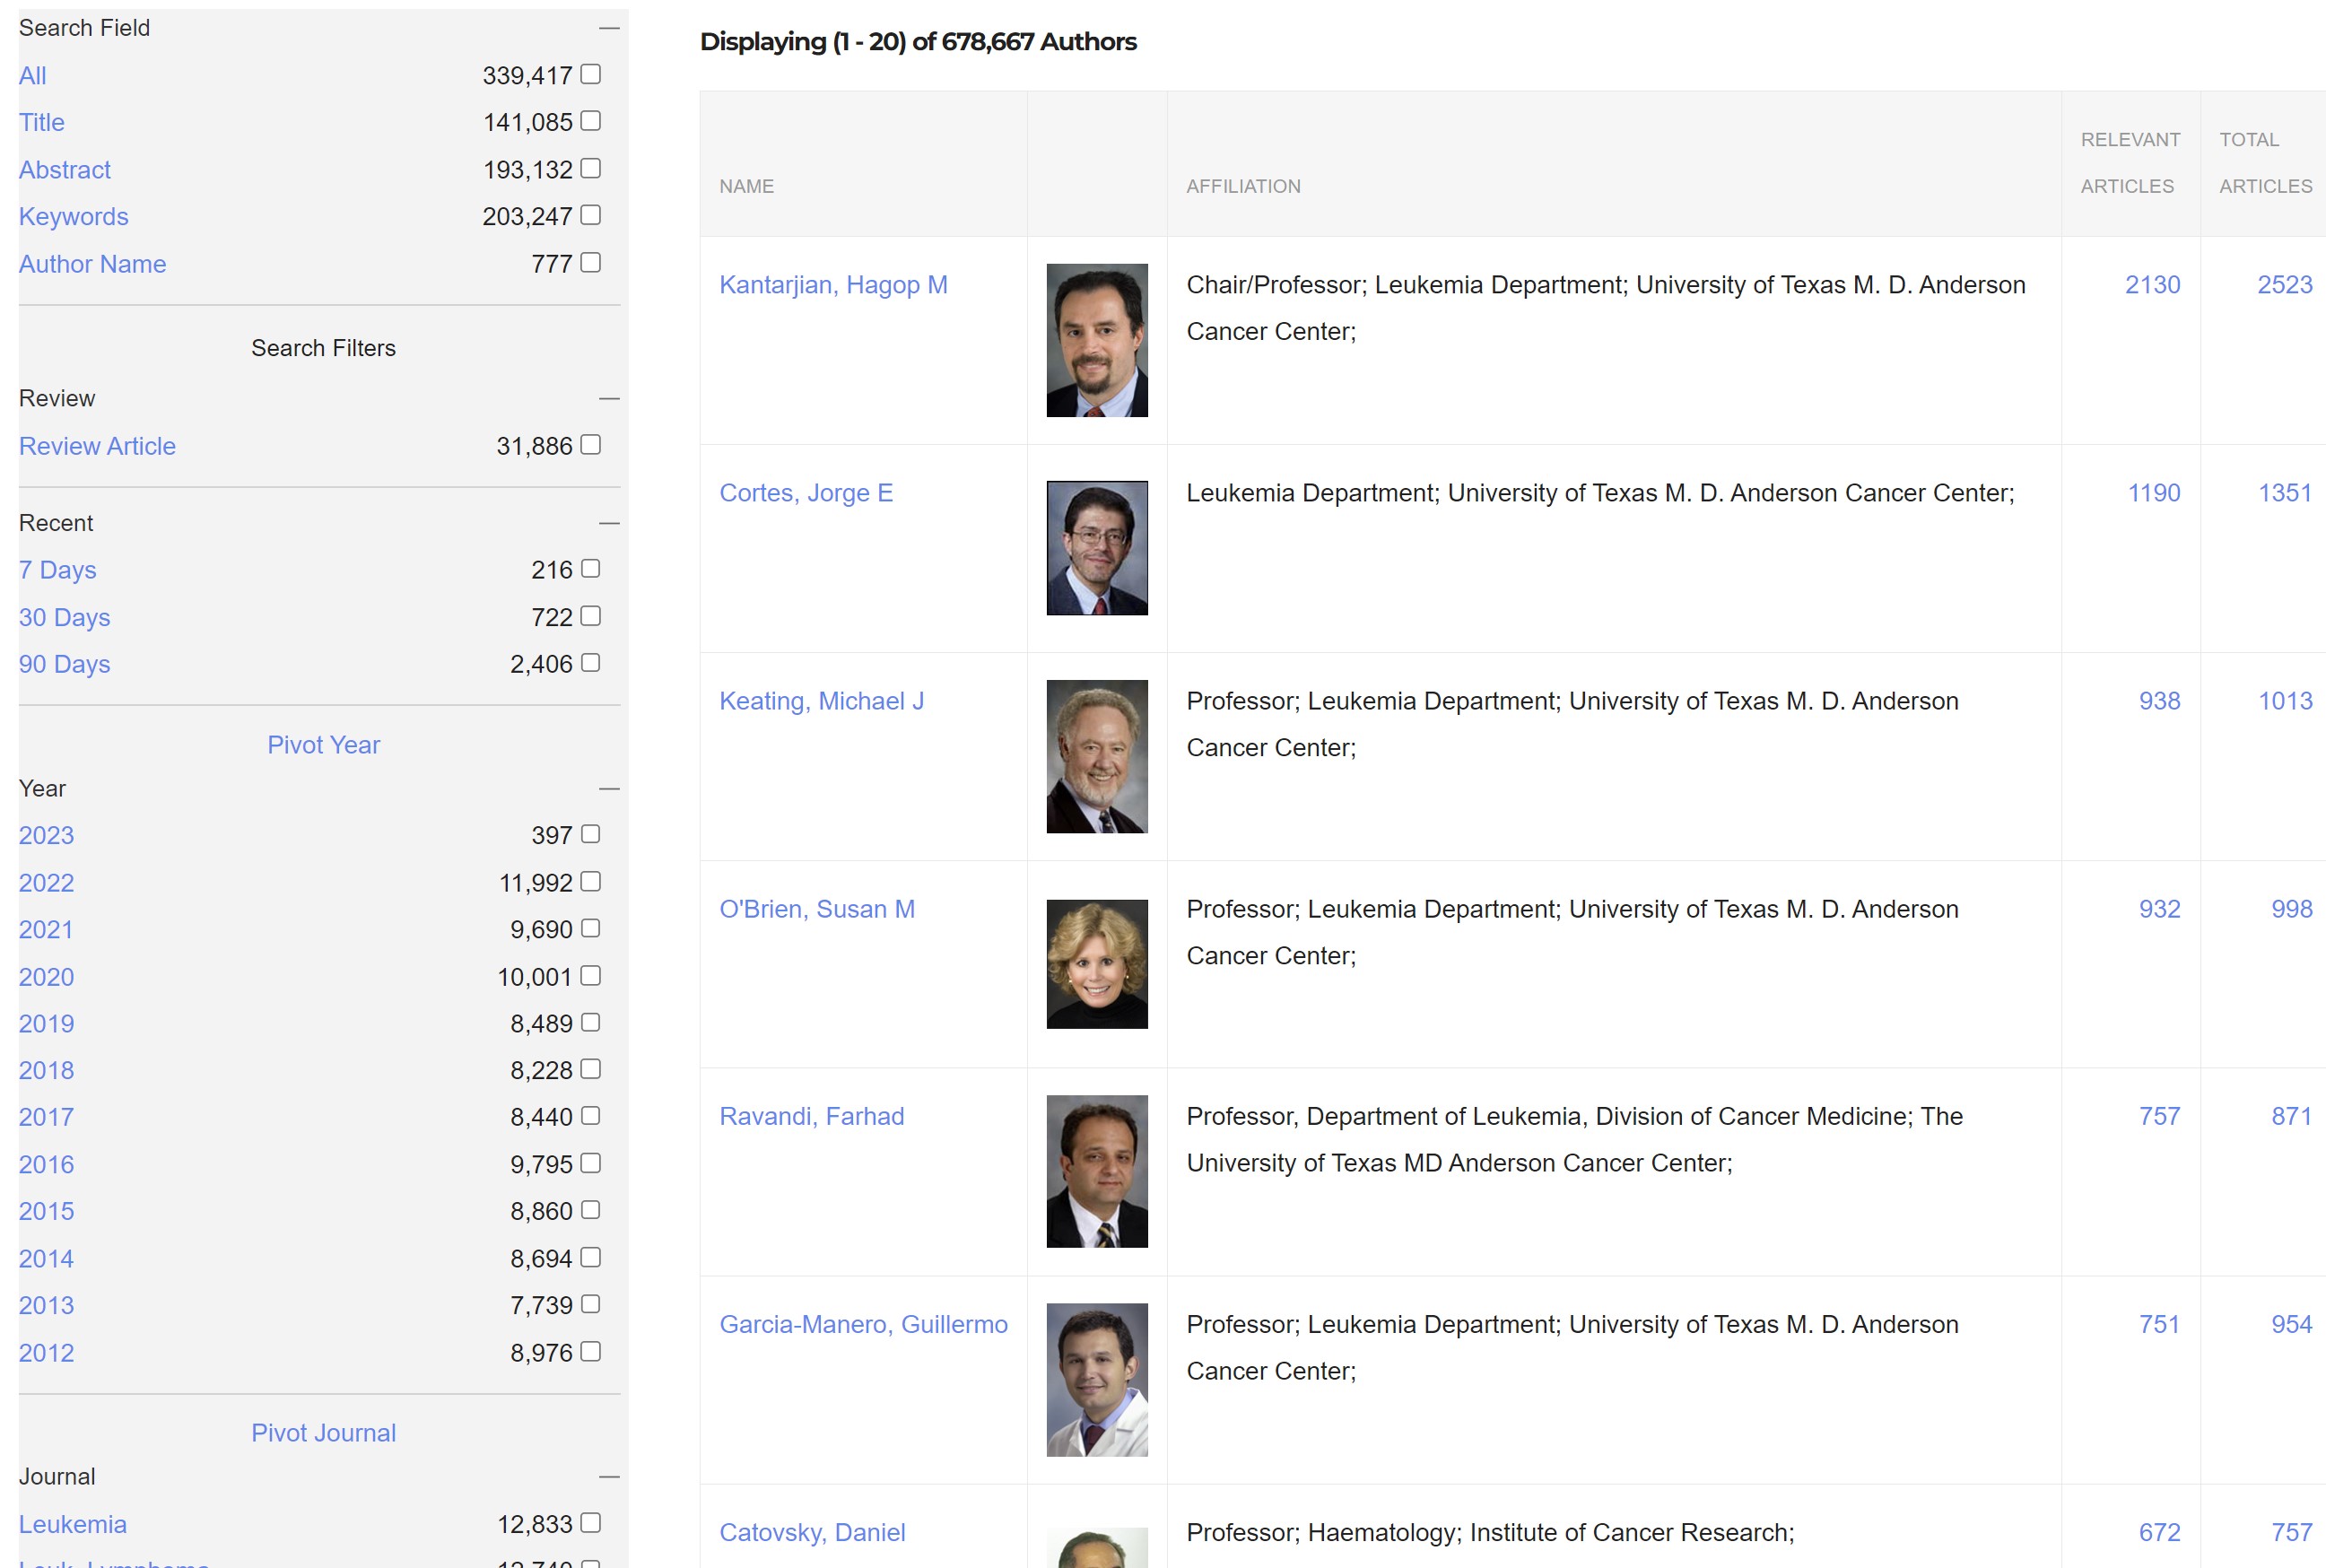Open Cortes's 1351 total articles
The width and height of the screenshot is (2326, 1568).
[x=2285, y=493]
